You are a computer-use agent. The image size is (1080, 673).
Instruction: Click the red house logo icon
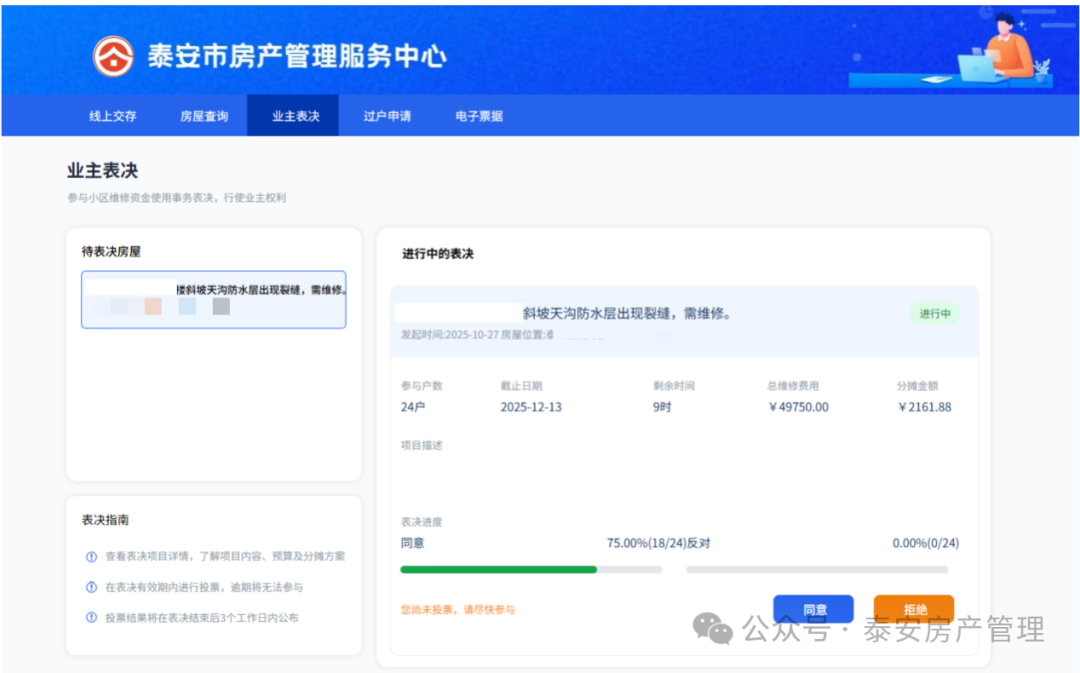(x=113, y=56)
